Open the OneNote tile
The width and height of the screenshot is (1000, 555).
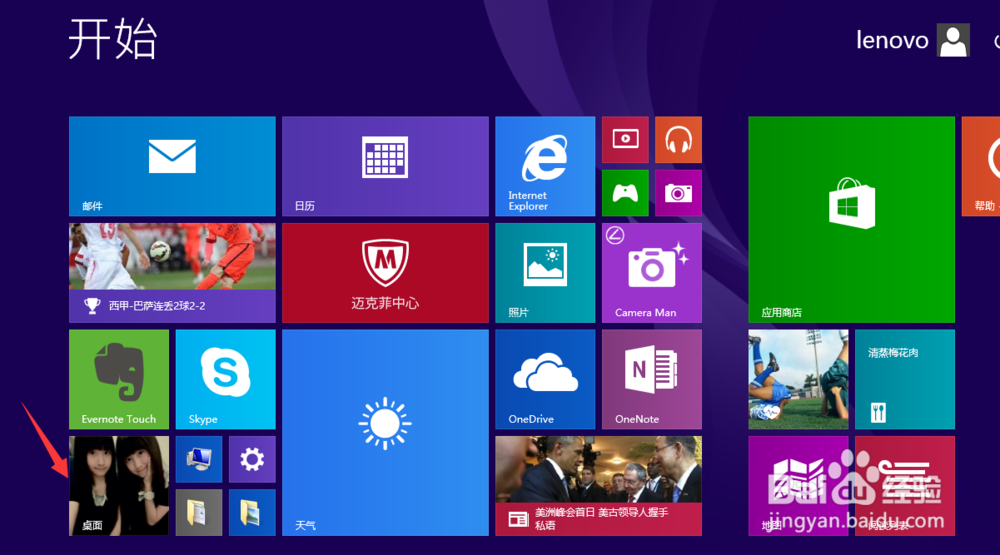click(652, 379)
